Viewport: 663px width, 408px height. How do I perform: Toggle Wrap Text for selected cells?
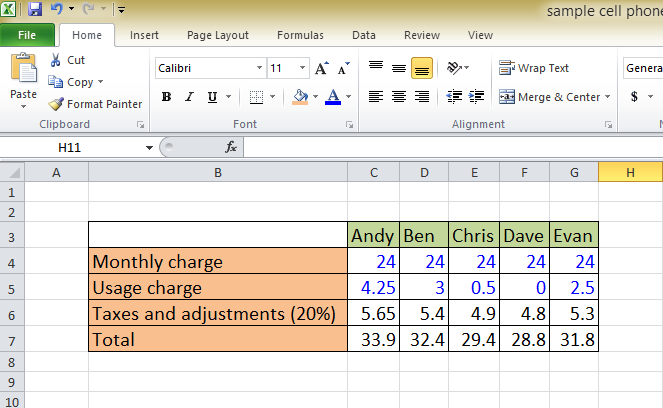coord(534,68)
